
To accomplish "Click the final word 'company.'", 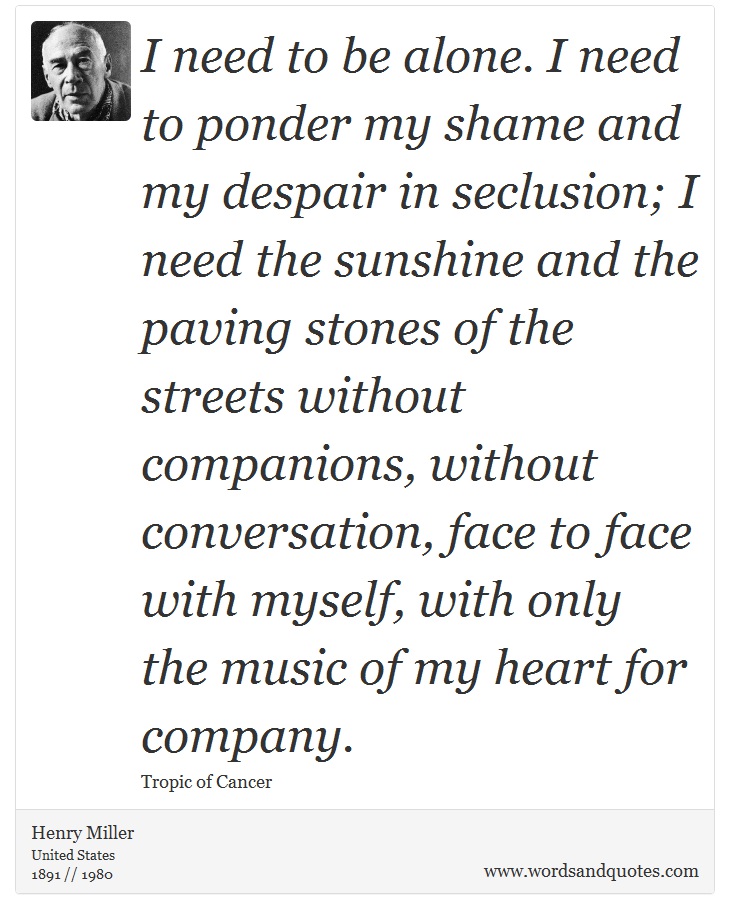I will coord(248,737).
